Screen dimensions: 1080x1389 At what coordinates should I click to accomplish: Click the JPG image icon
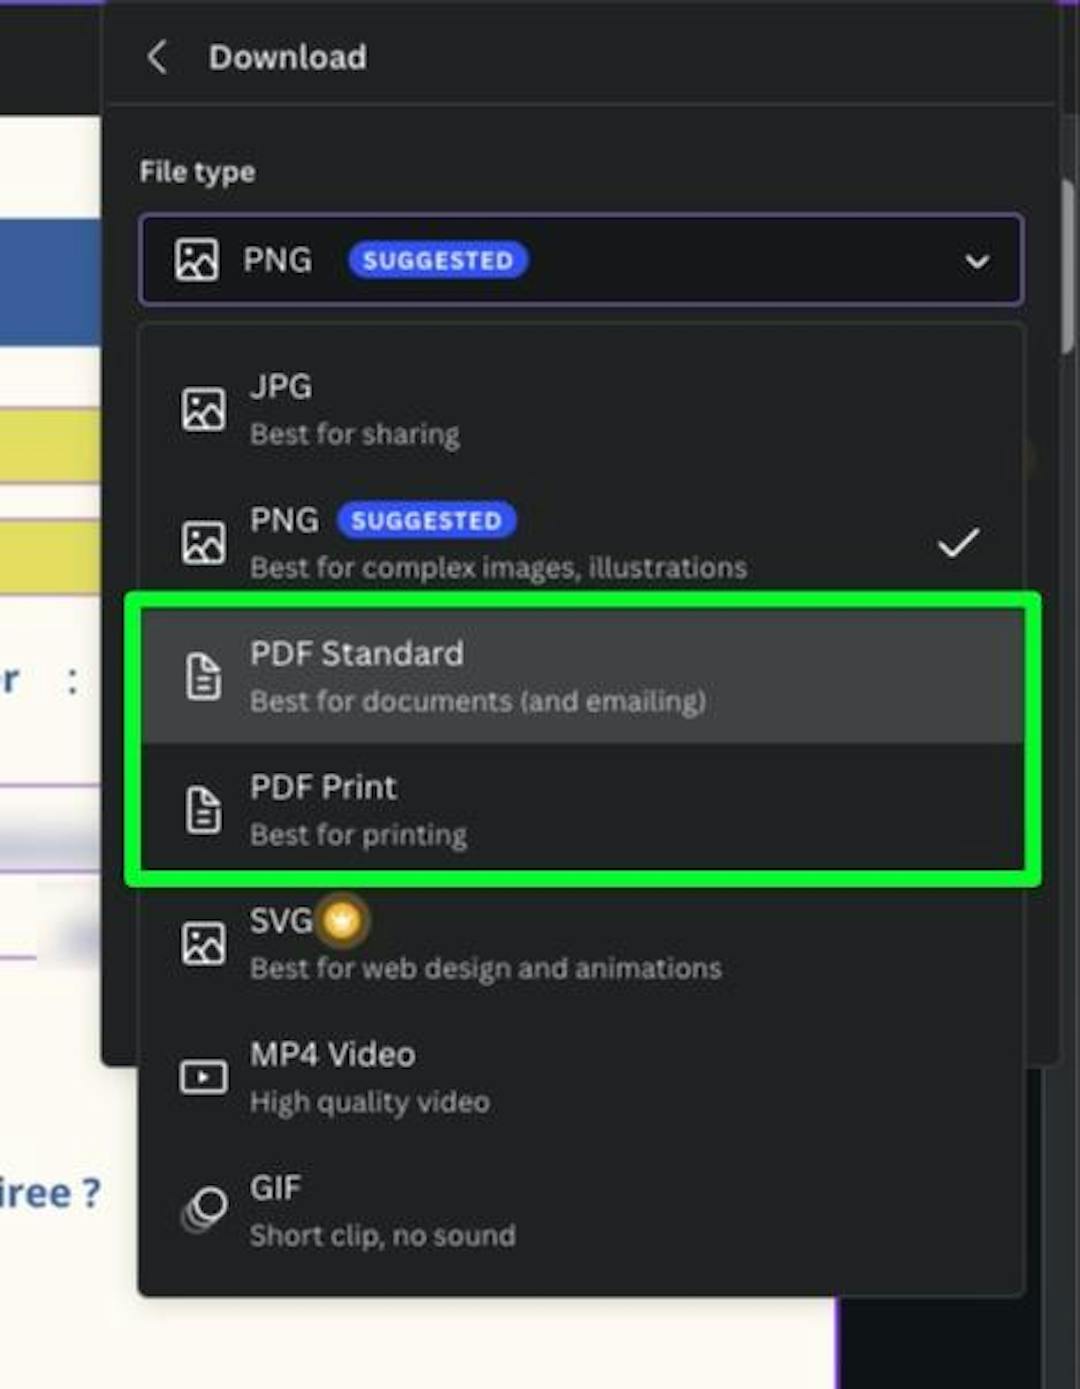203,407
